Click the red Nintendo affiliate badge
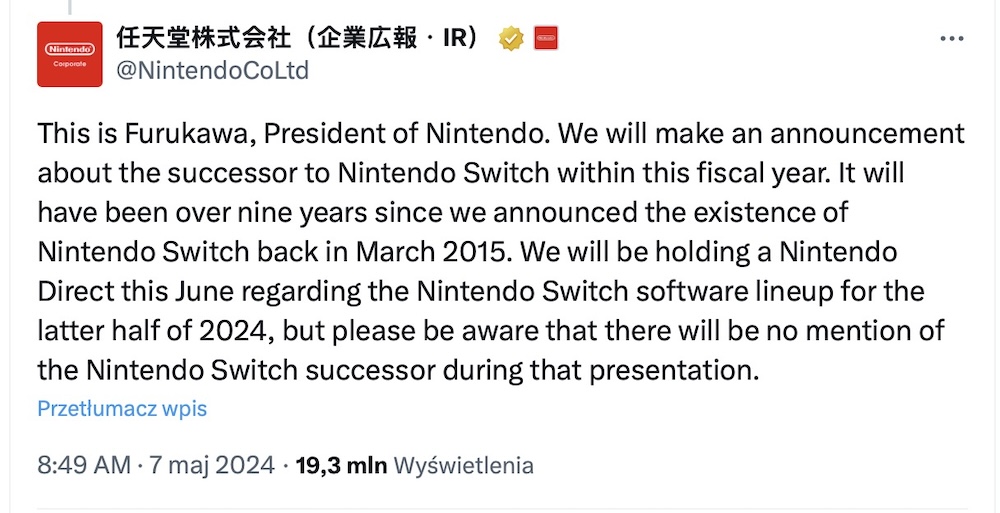This screenshot has width=1000, height=513. (x=545, y=38)
